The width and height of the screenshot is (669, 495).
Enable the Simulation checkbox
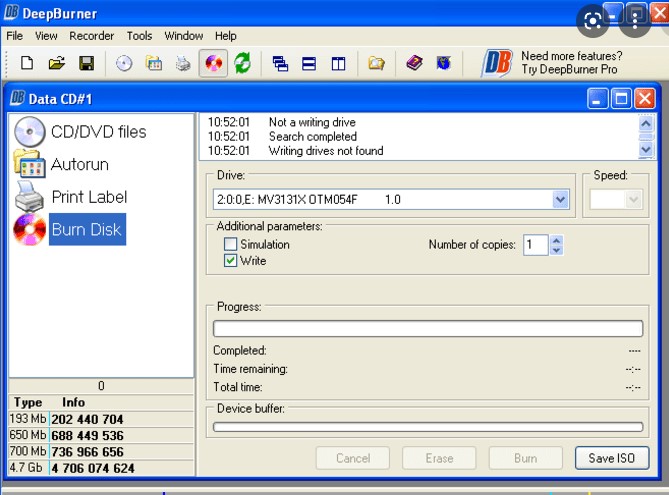pyautogui.click(x=230, y=244)
